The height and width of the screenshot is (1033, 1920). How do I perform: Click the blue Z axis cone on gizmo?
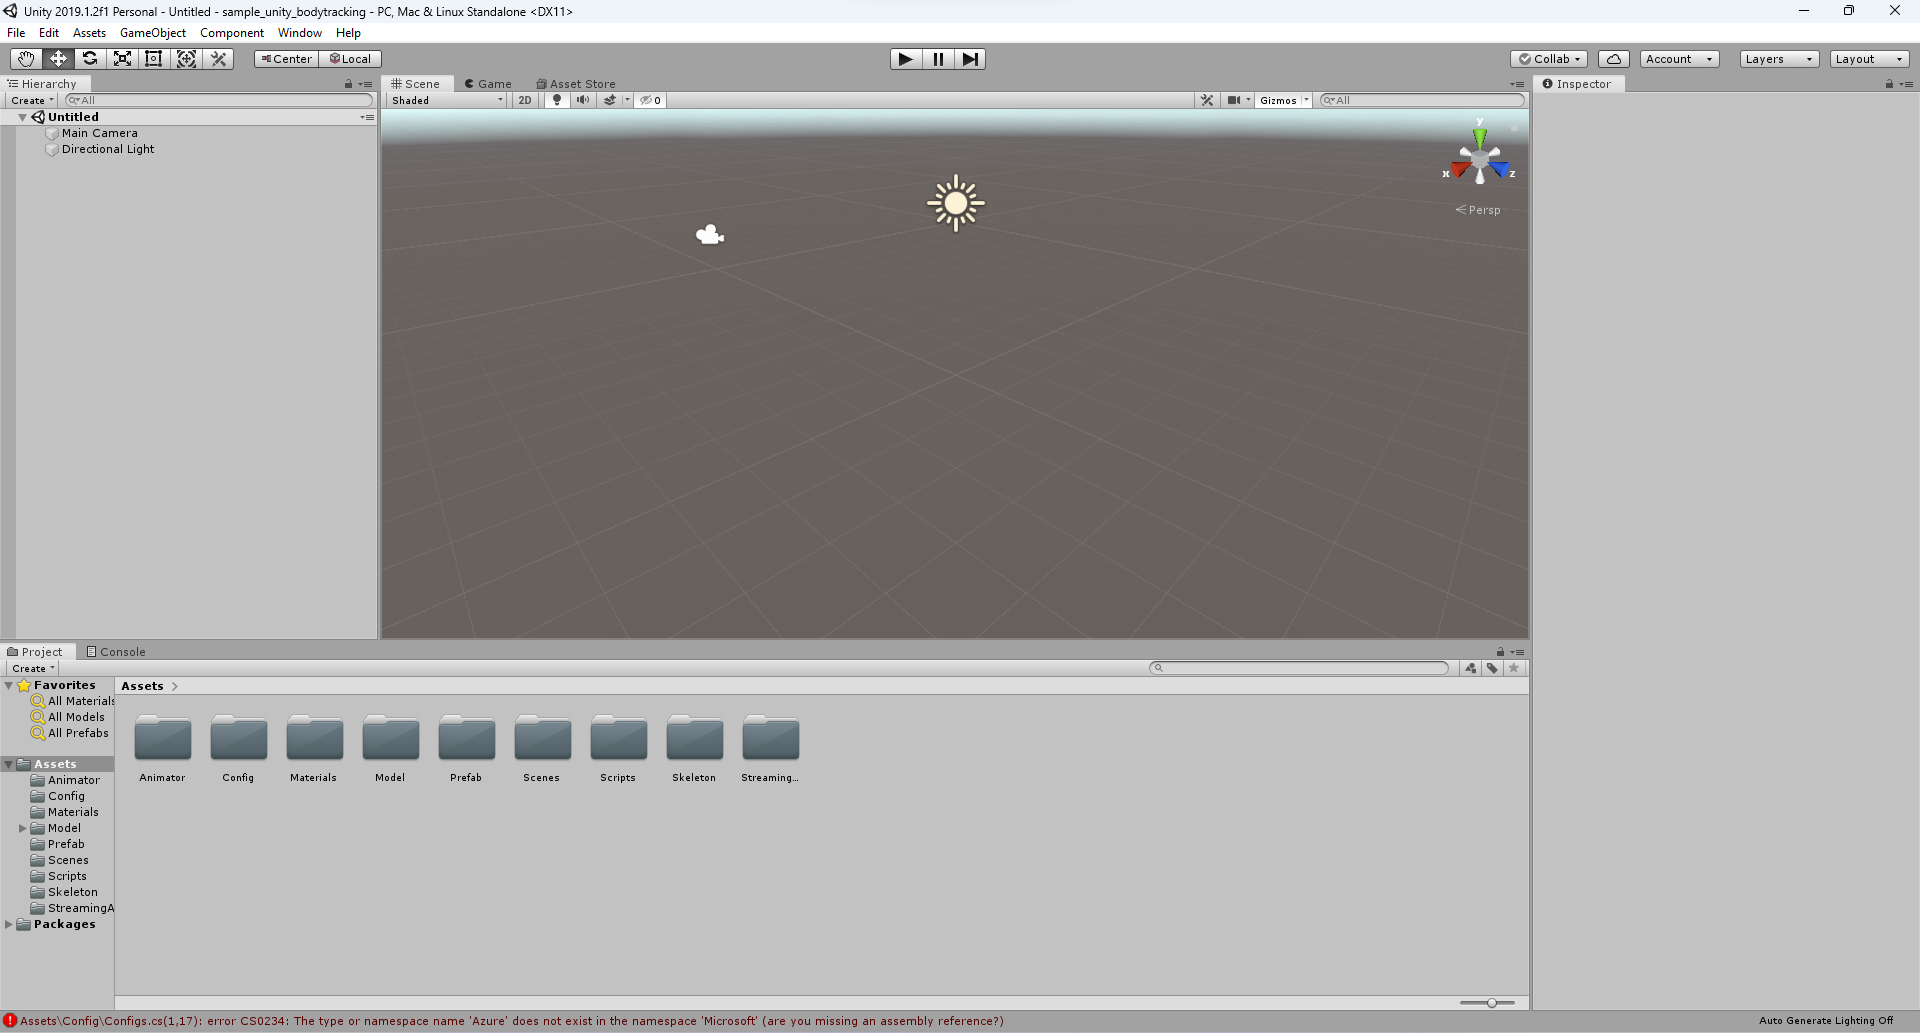click(x=1500, y=169)
